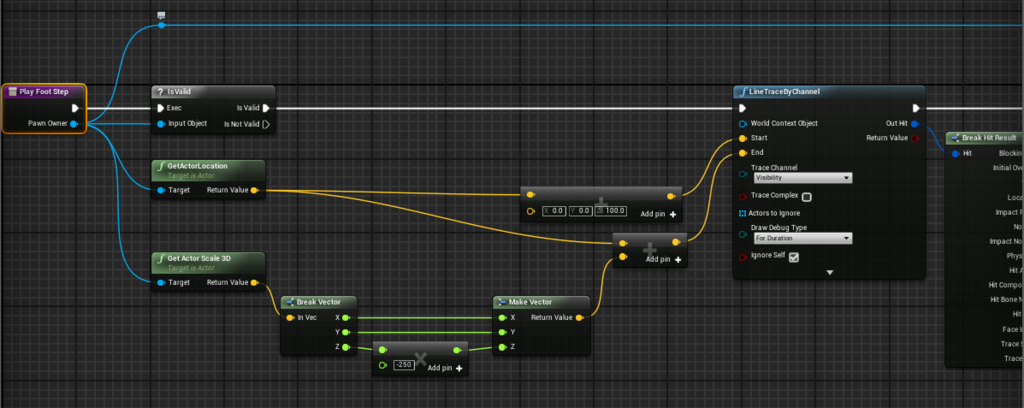Click the IsValid Exec input pin

(x=160, y=108)
